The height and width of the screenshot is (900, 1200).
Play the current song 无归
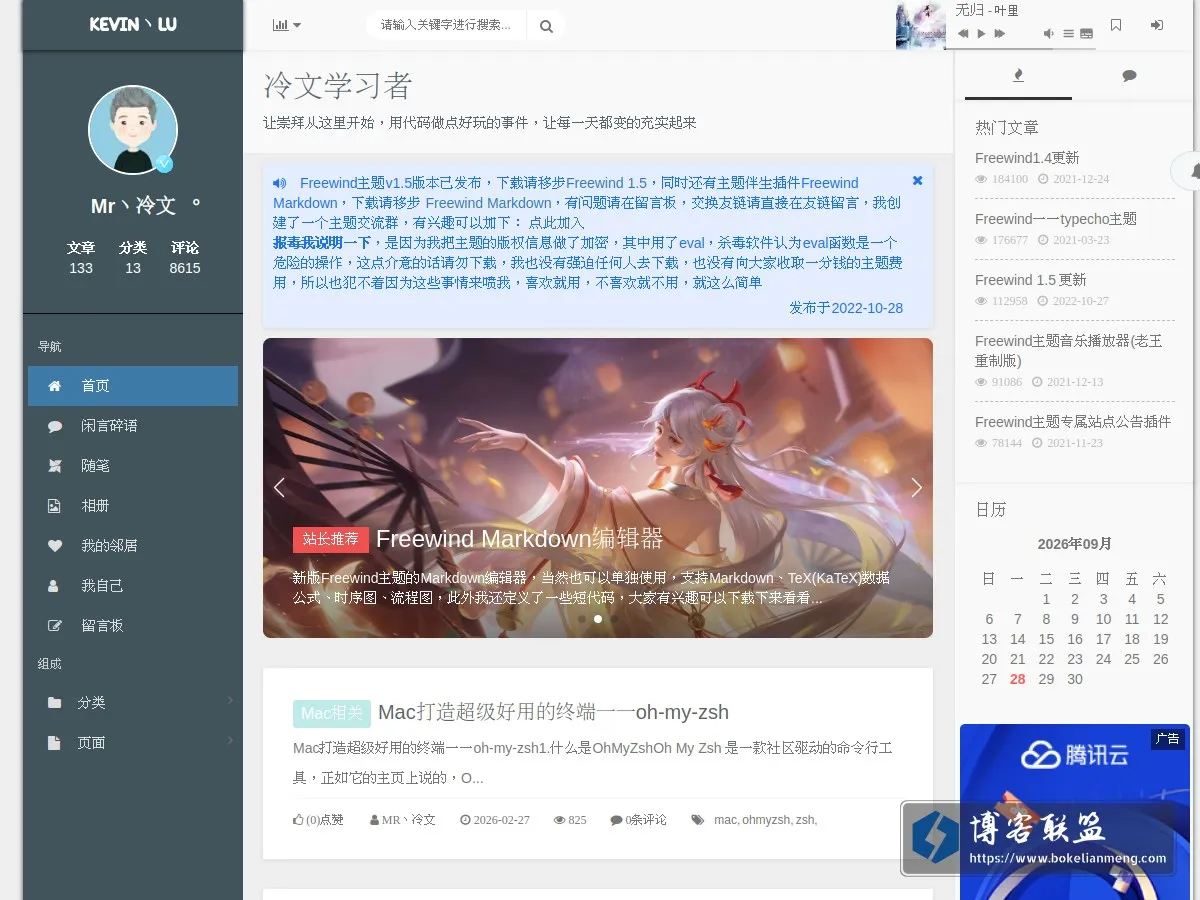(x=981, y=33)
